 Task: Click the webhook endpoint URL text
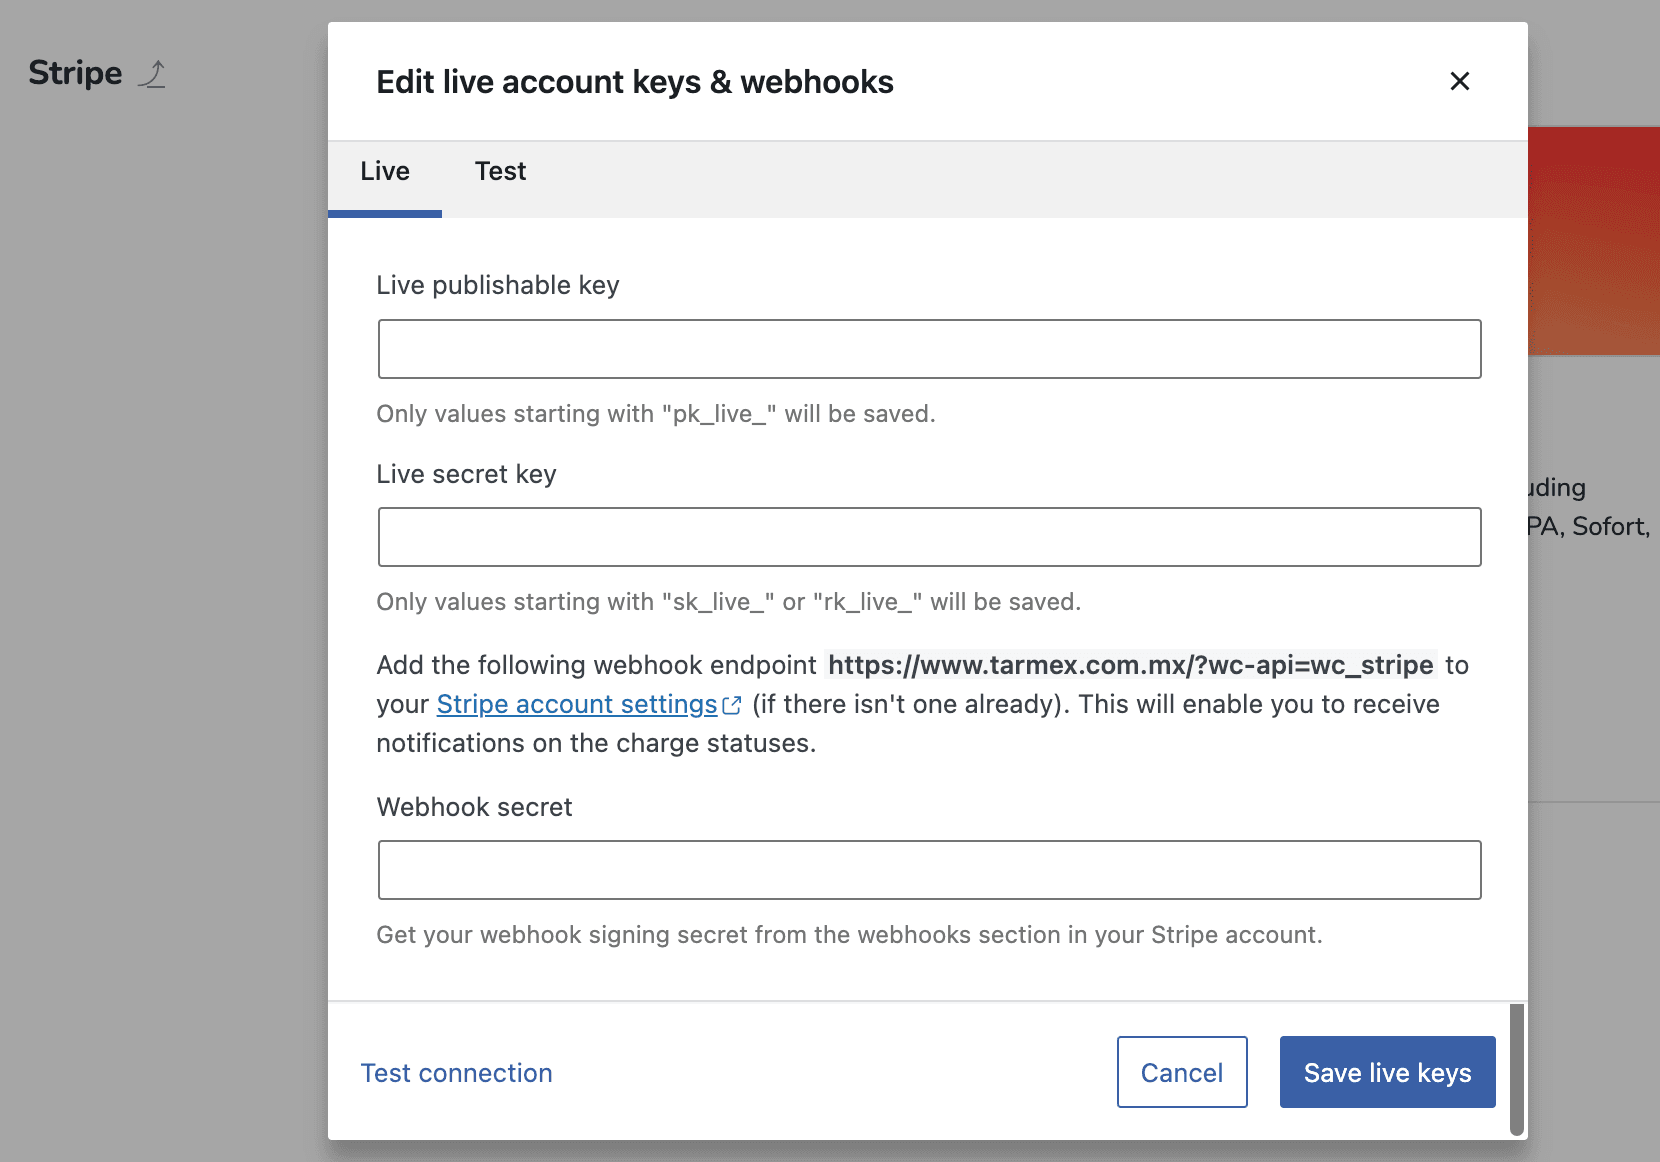point(1130,666)
